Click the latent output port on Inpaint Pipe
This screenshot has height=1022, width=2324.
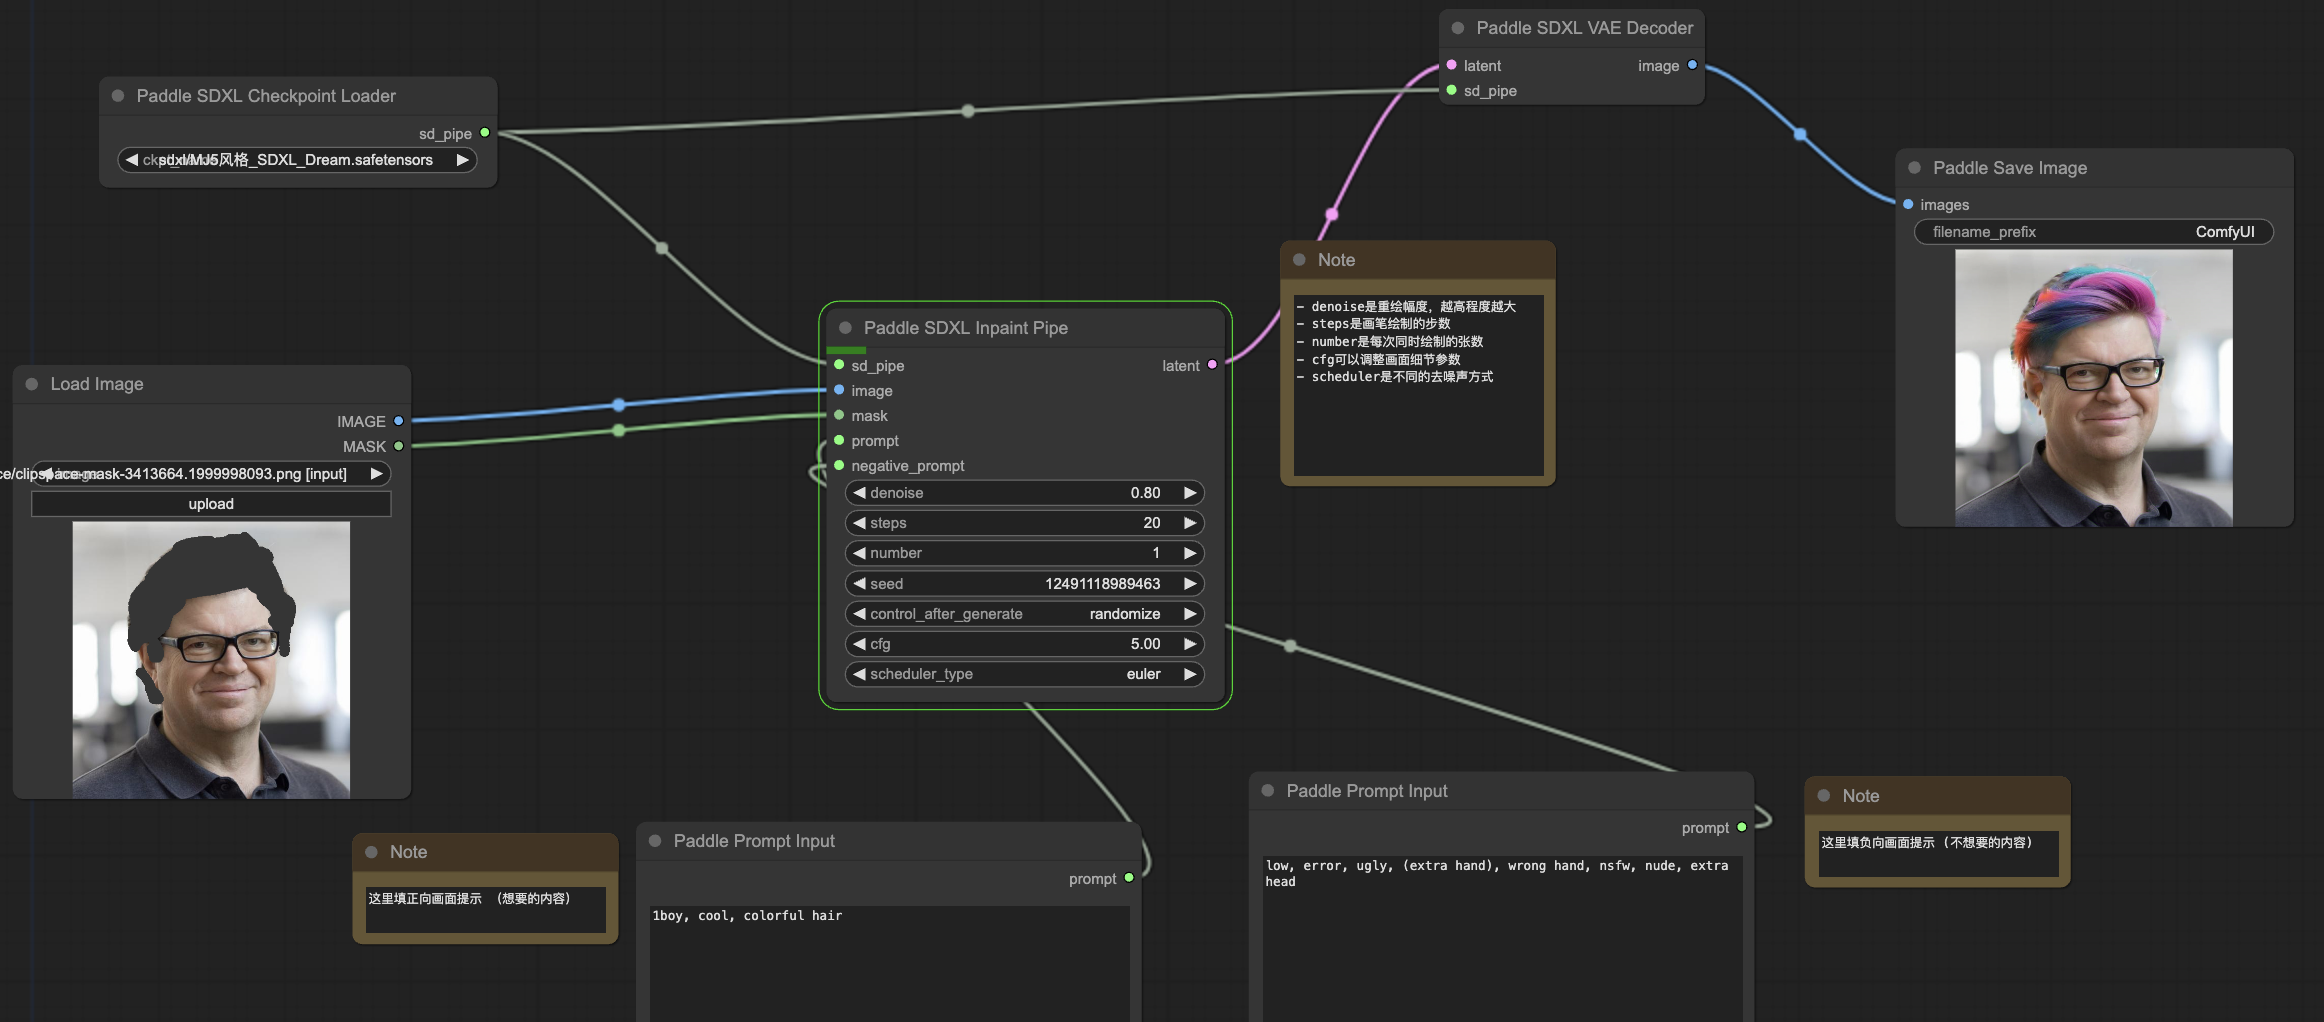click(1212, 365)
